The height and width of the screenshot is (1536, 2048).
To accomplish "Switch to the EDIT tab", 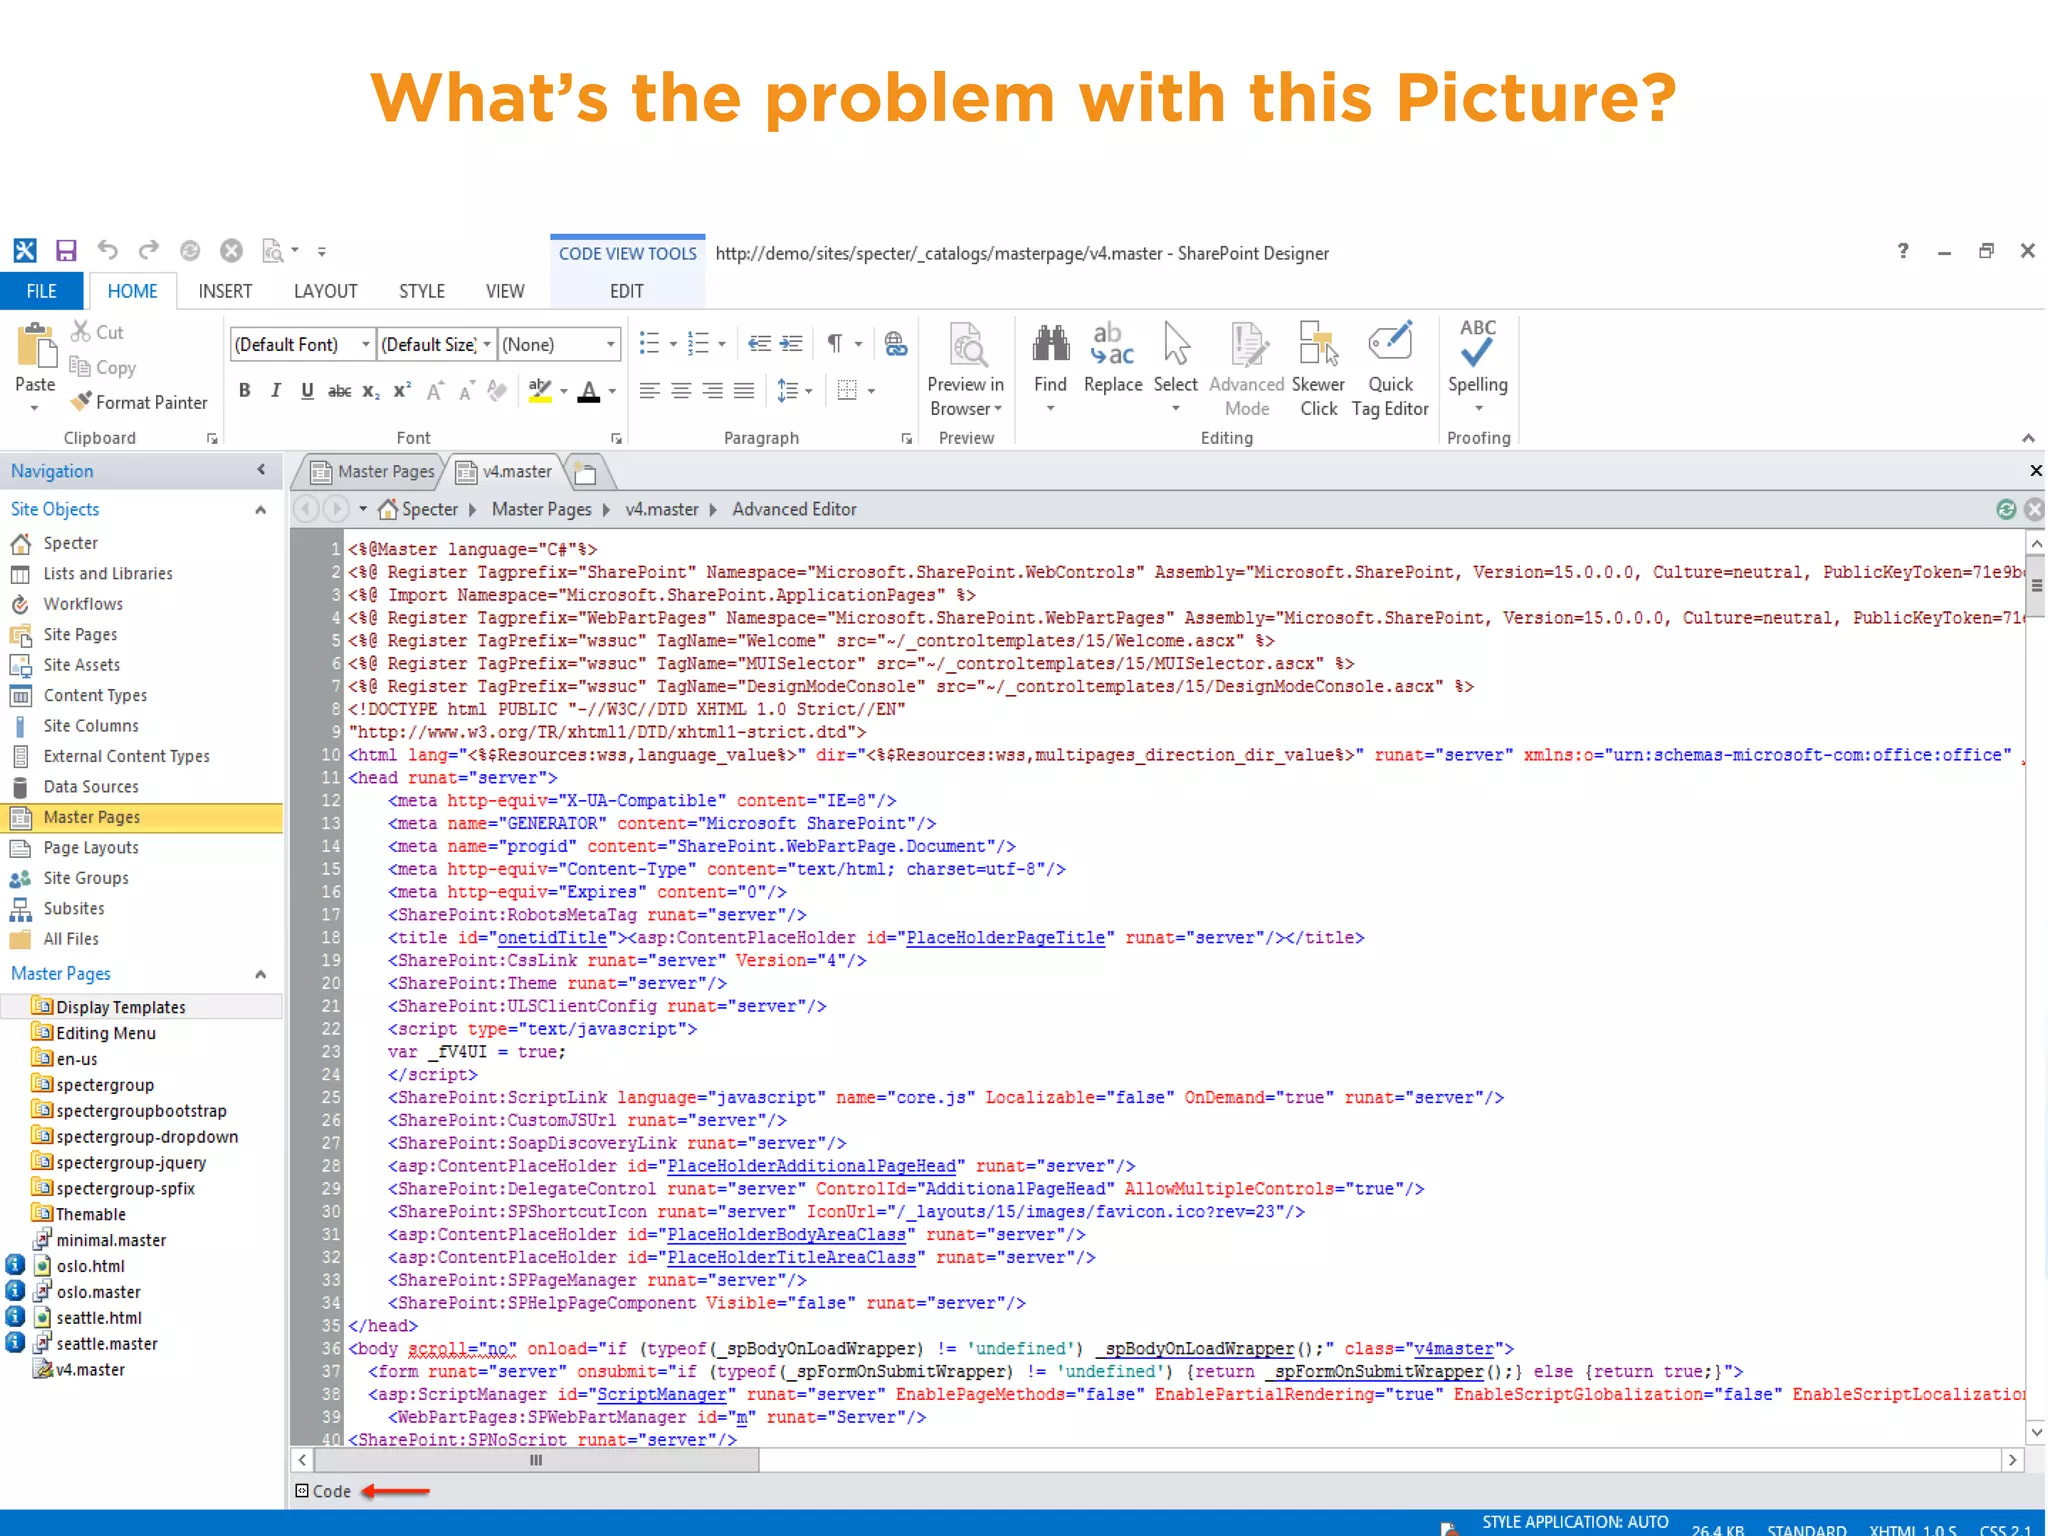I will (x=627, y=291).
